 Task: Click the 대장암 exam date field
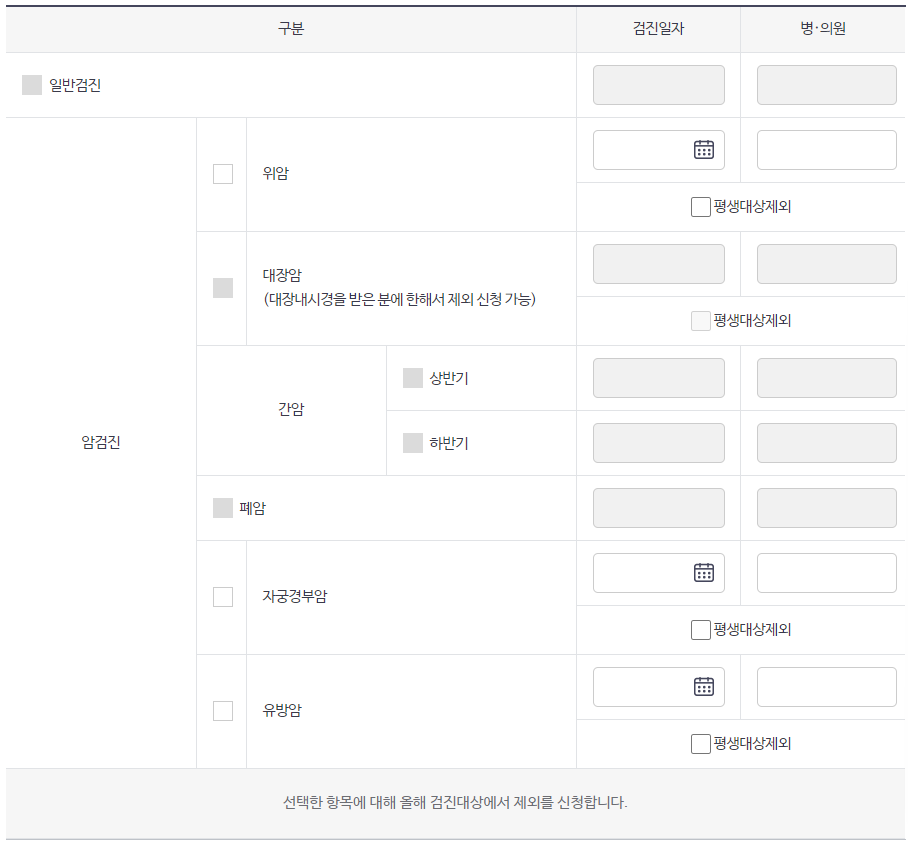[x=659, y=264]
